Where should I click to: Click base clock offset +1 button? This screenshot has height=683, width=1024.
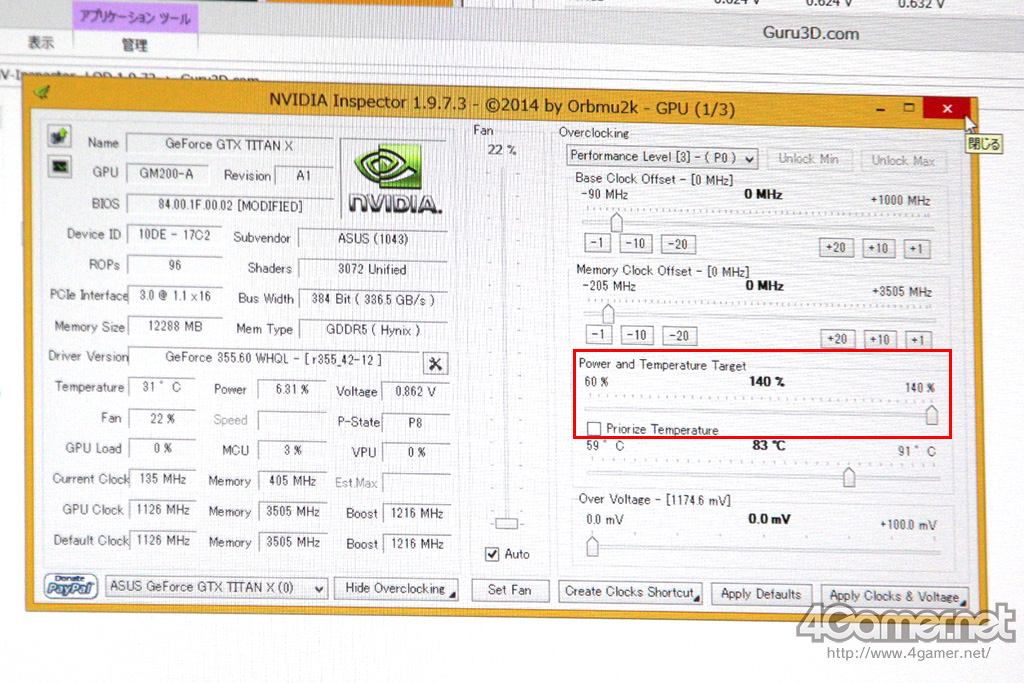917,249
